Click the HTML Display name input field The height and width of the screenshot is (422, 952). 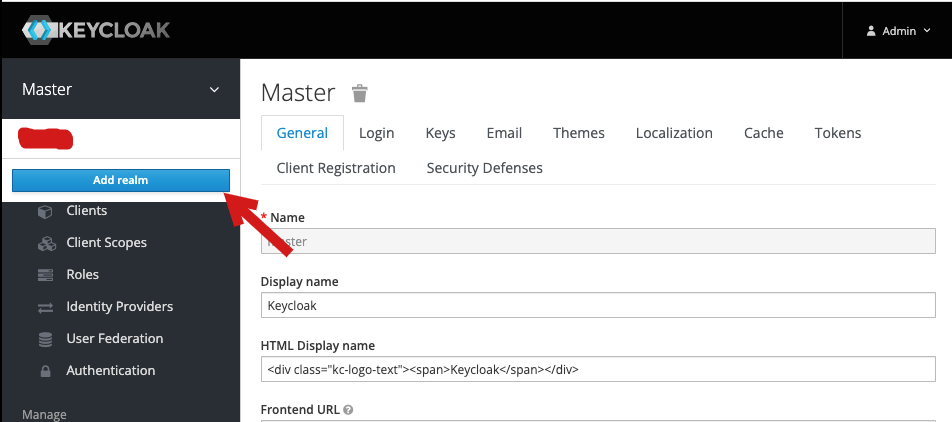coord(597,369)
